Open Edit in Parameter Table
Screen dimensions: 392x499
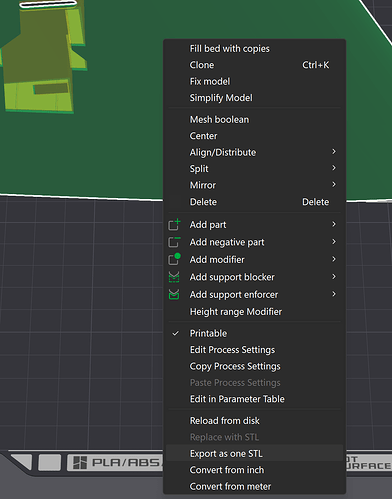pyautogui.click(x=255, y=399)
